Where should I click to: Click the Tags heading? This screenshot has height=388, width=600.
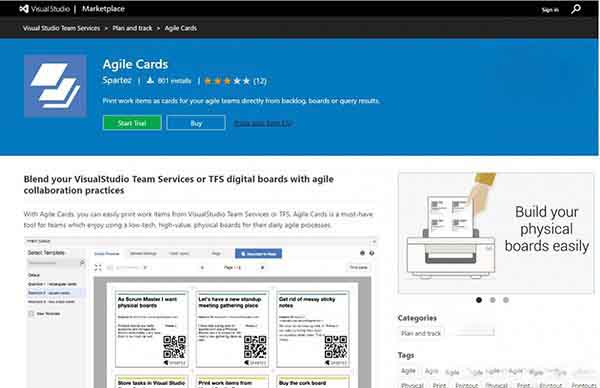tap(406, 355)
